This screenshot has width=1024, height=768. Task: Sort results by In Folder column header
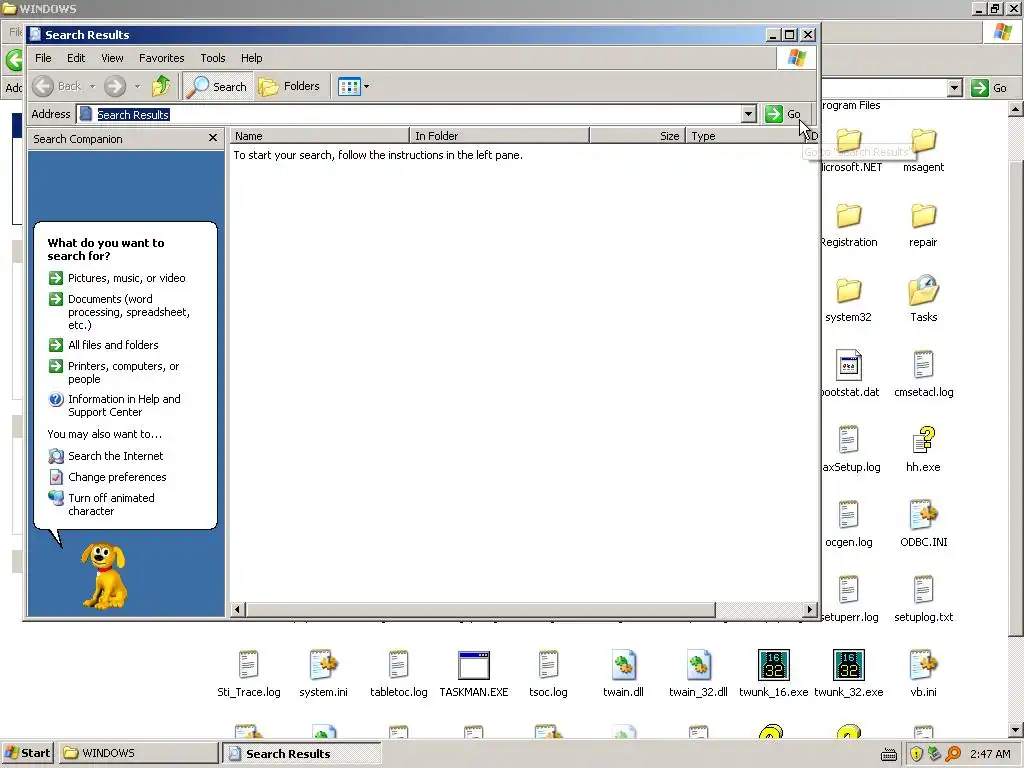coord(500,136)
